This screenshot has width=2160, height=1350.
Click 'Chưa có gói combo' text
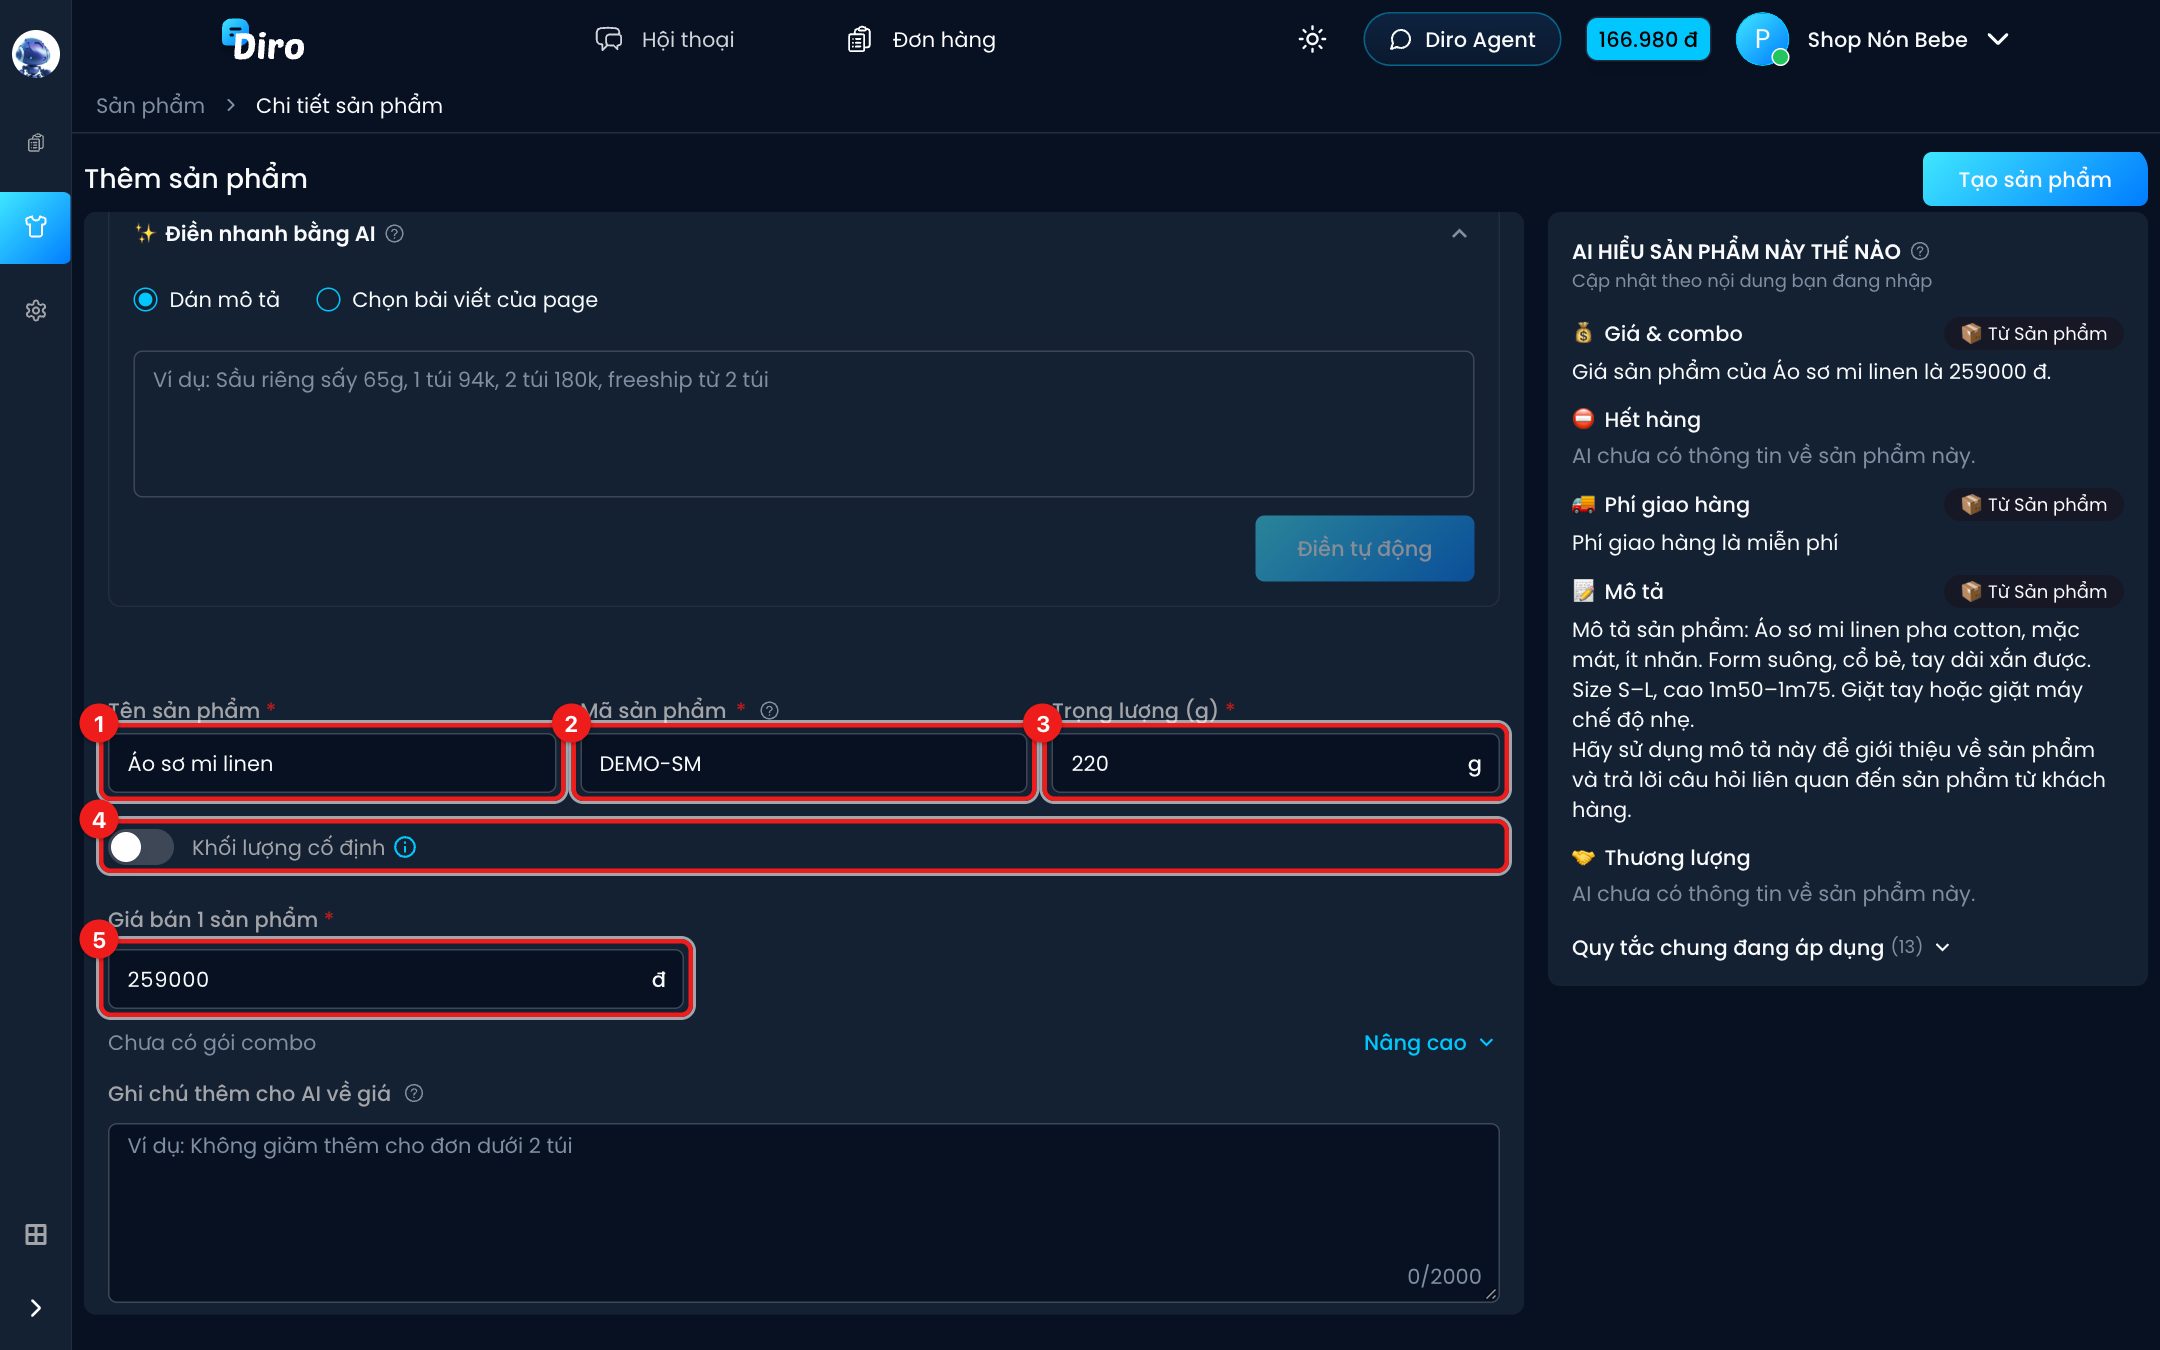[212, 1042]
